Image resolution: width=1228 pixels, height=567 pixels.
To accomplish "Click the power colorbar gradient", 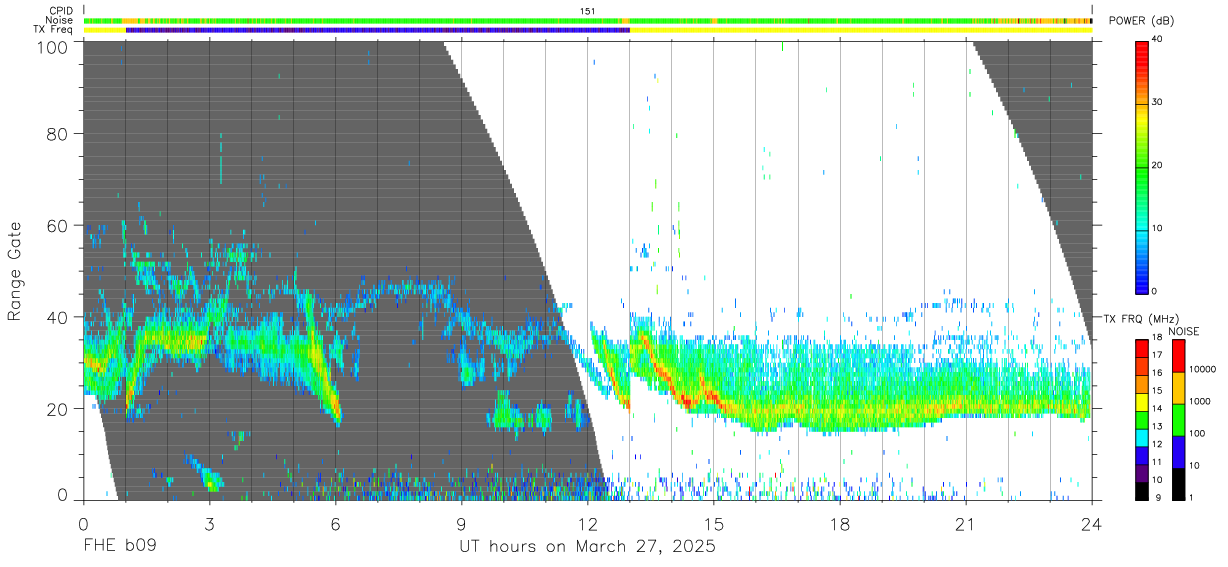I will coord(1143,166).
